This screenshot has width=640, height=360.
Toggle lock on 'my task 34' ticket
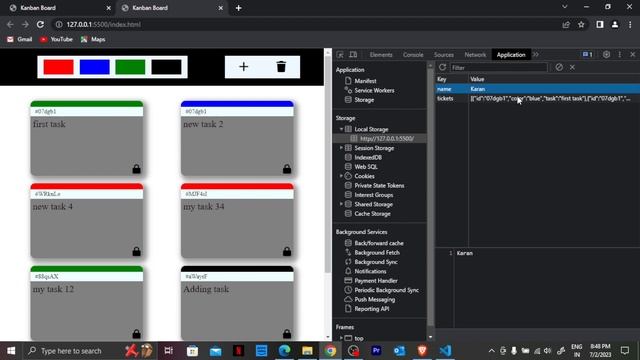[287, 251]
